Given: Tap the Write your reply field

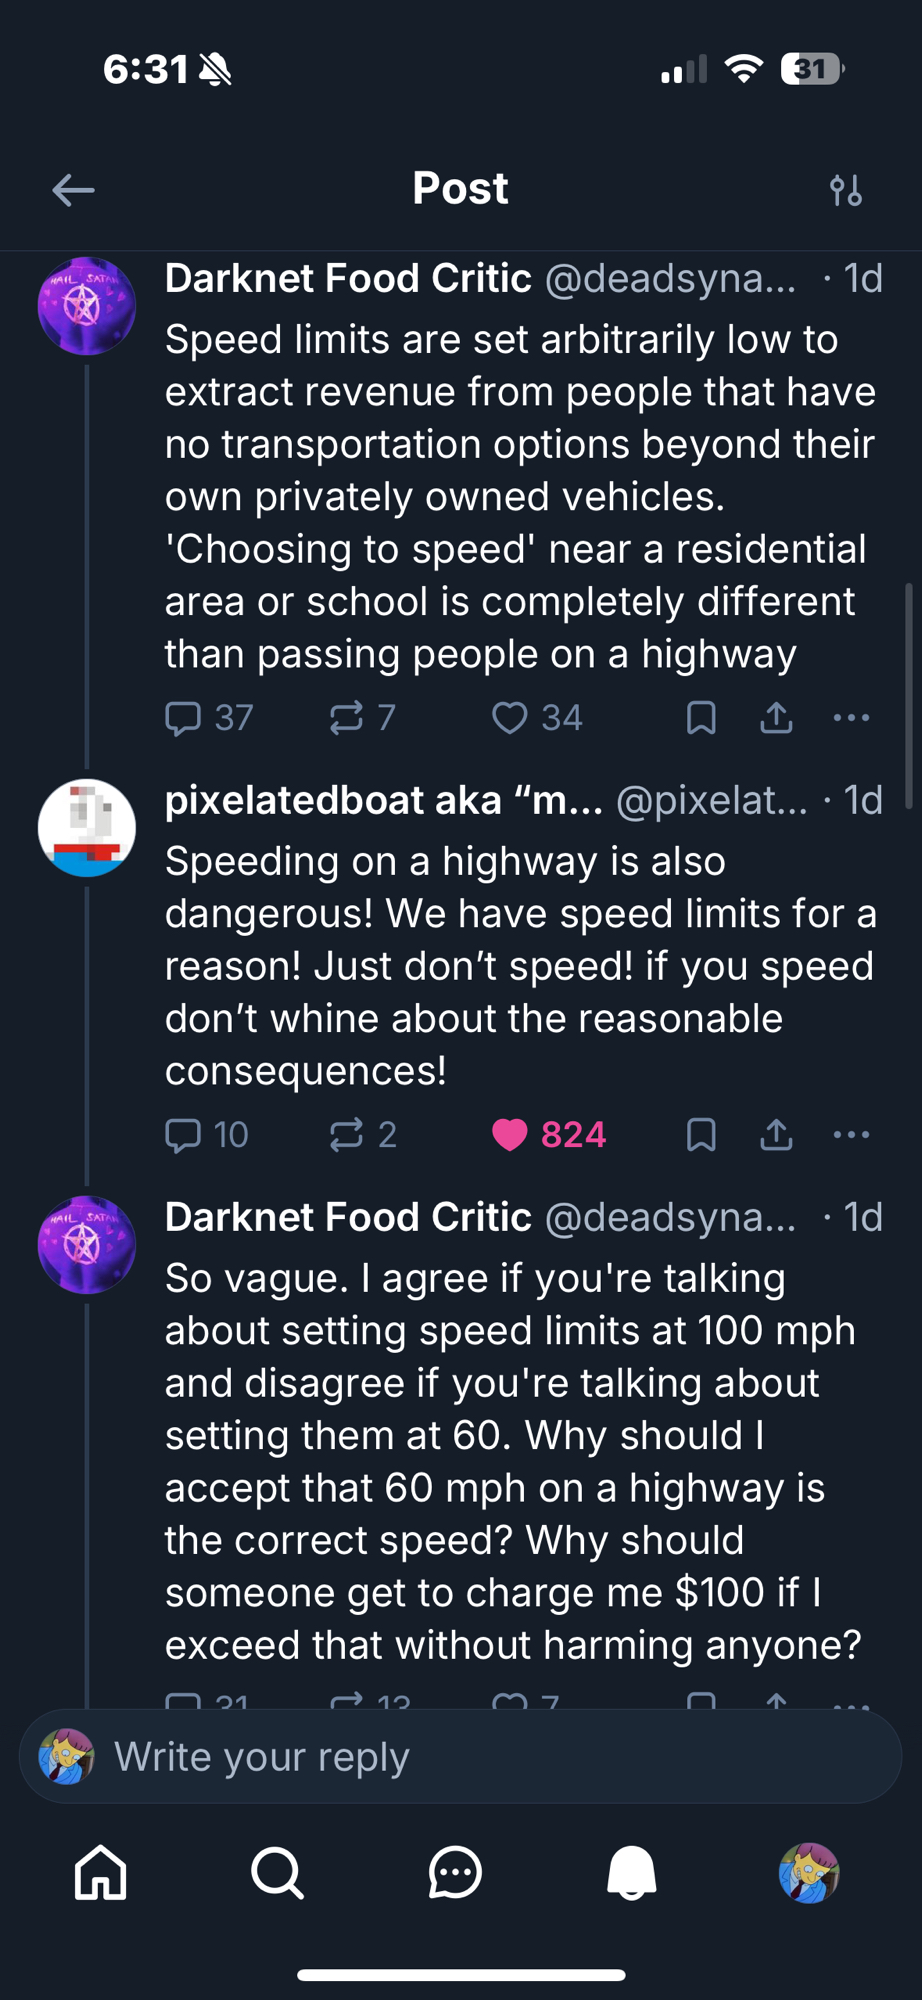Looking at the screenshot, I should (x=460, y=1757).
